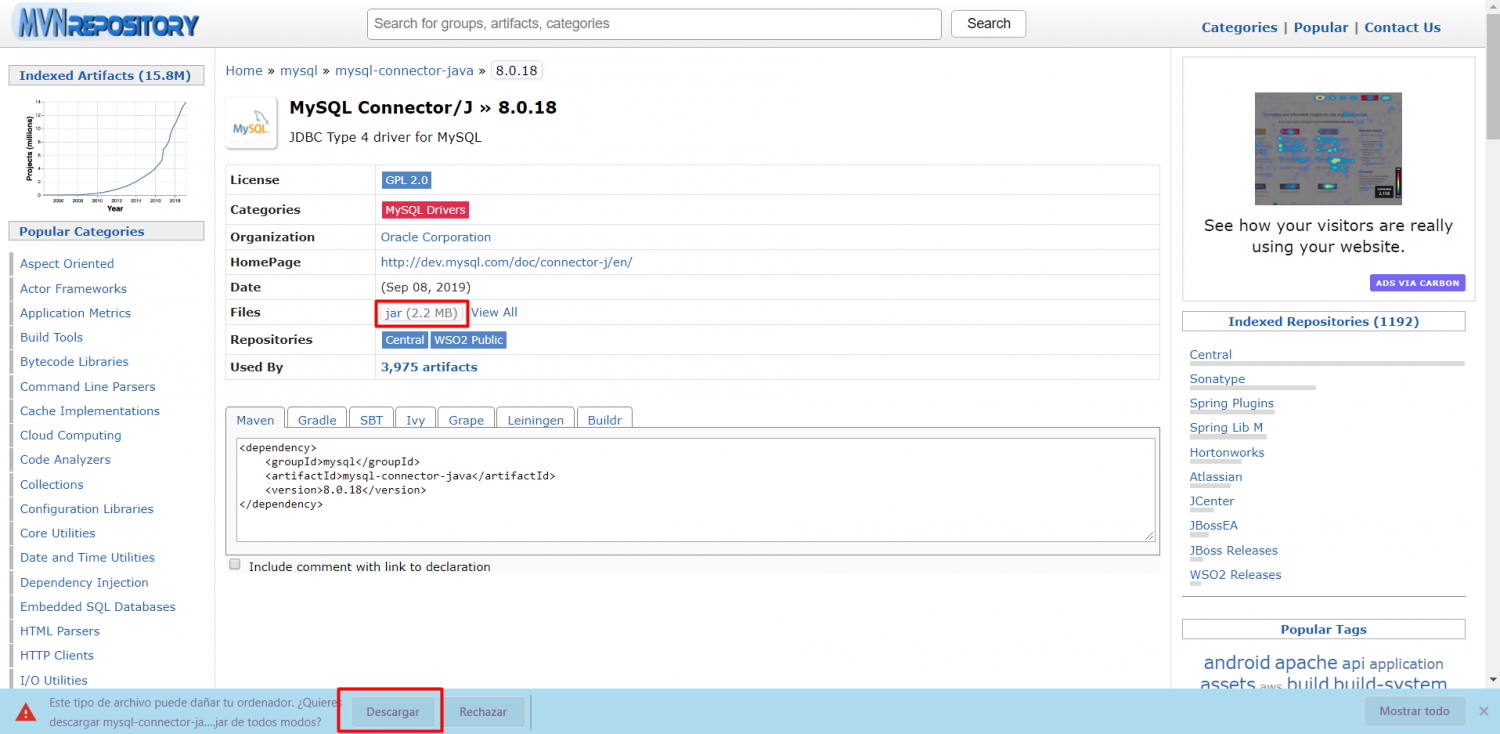Image resolution: width=1500 pixels, height=734 pixels.
Task: Show the Grape dependency tab
Action: click(466, 420)
